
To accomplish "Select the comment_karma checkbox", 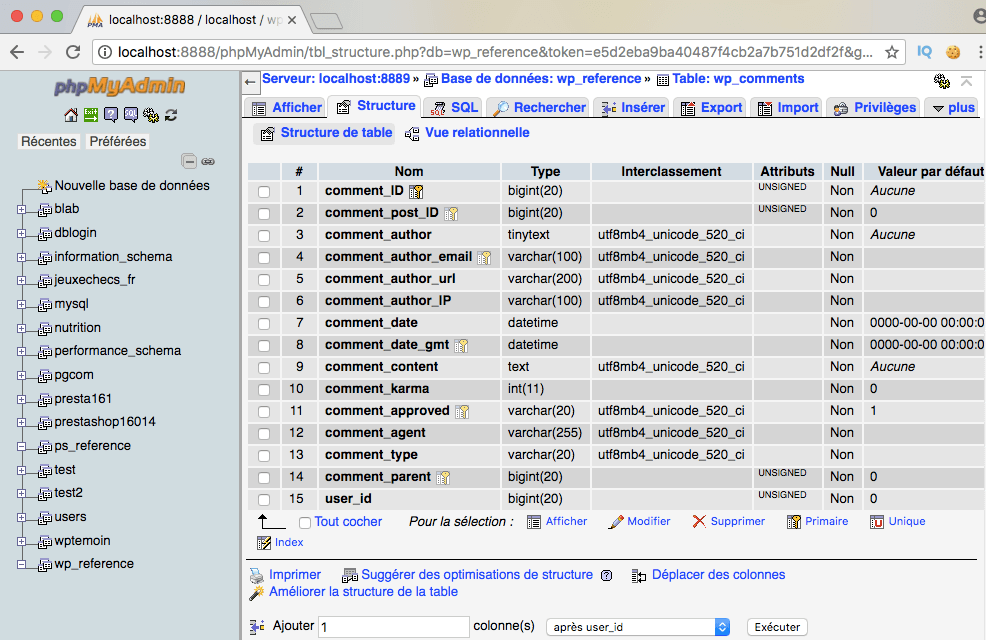I will (x=264, y=390).
